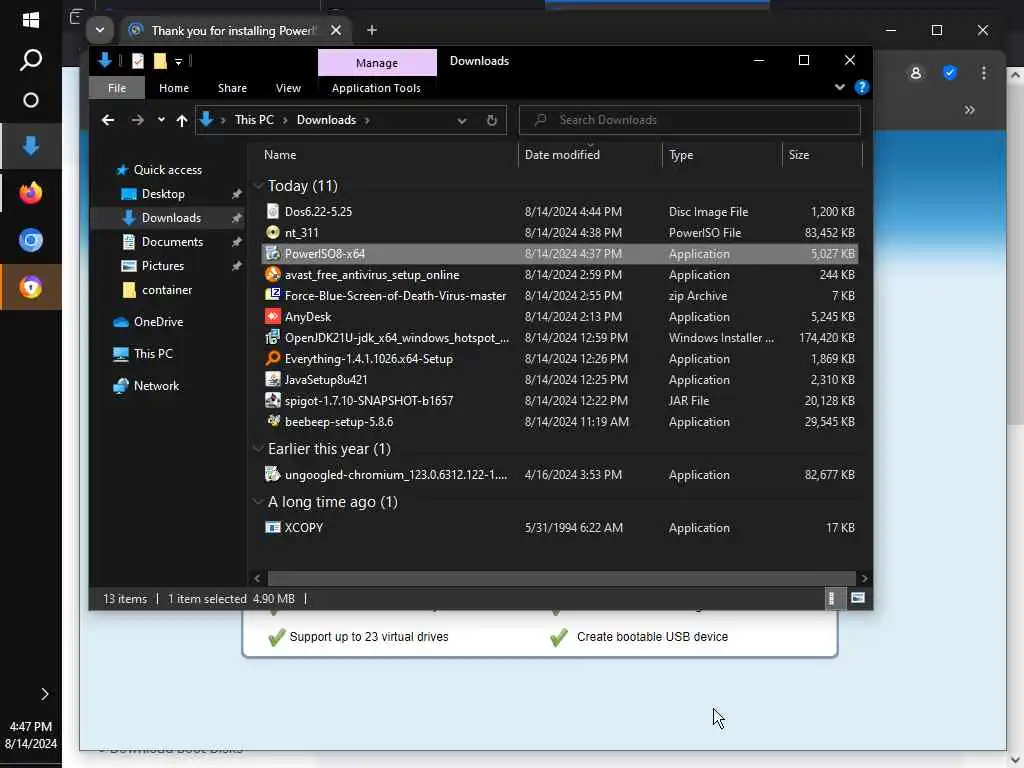1024x768 pixels.
Task: Click the ungoogled-chromium installer icon
Action: (273, 474)
